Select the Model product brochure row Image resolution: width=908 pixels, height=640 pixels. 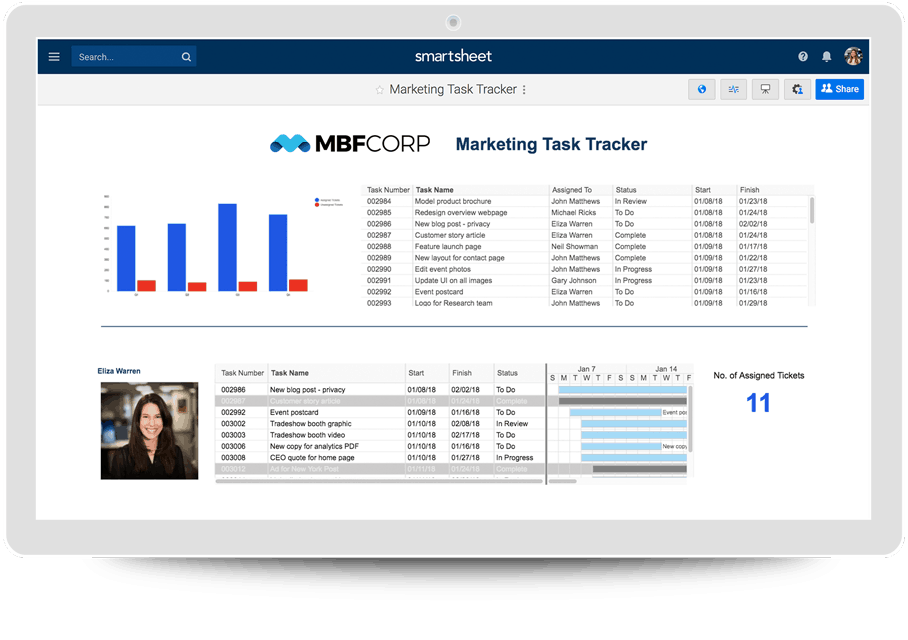click(453, 201)
